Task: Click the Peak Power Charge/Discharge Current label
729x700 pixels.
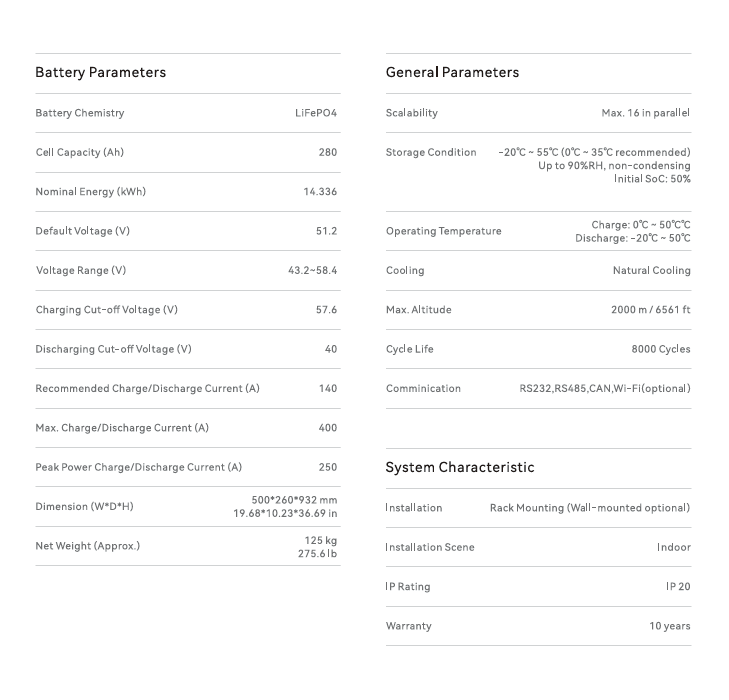Action: pyautogui.click(x=139, y=468)
